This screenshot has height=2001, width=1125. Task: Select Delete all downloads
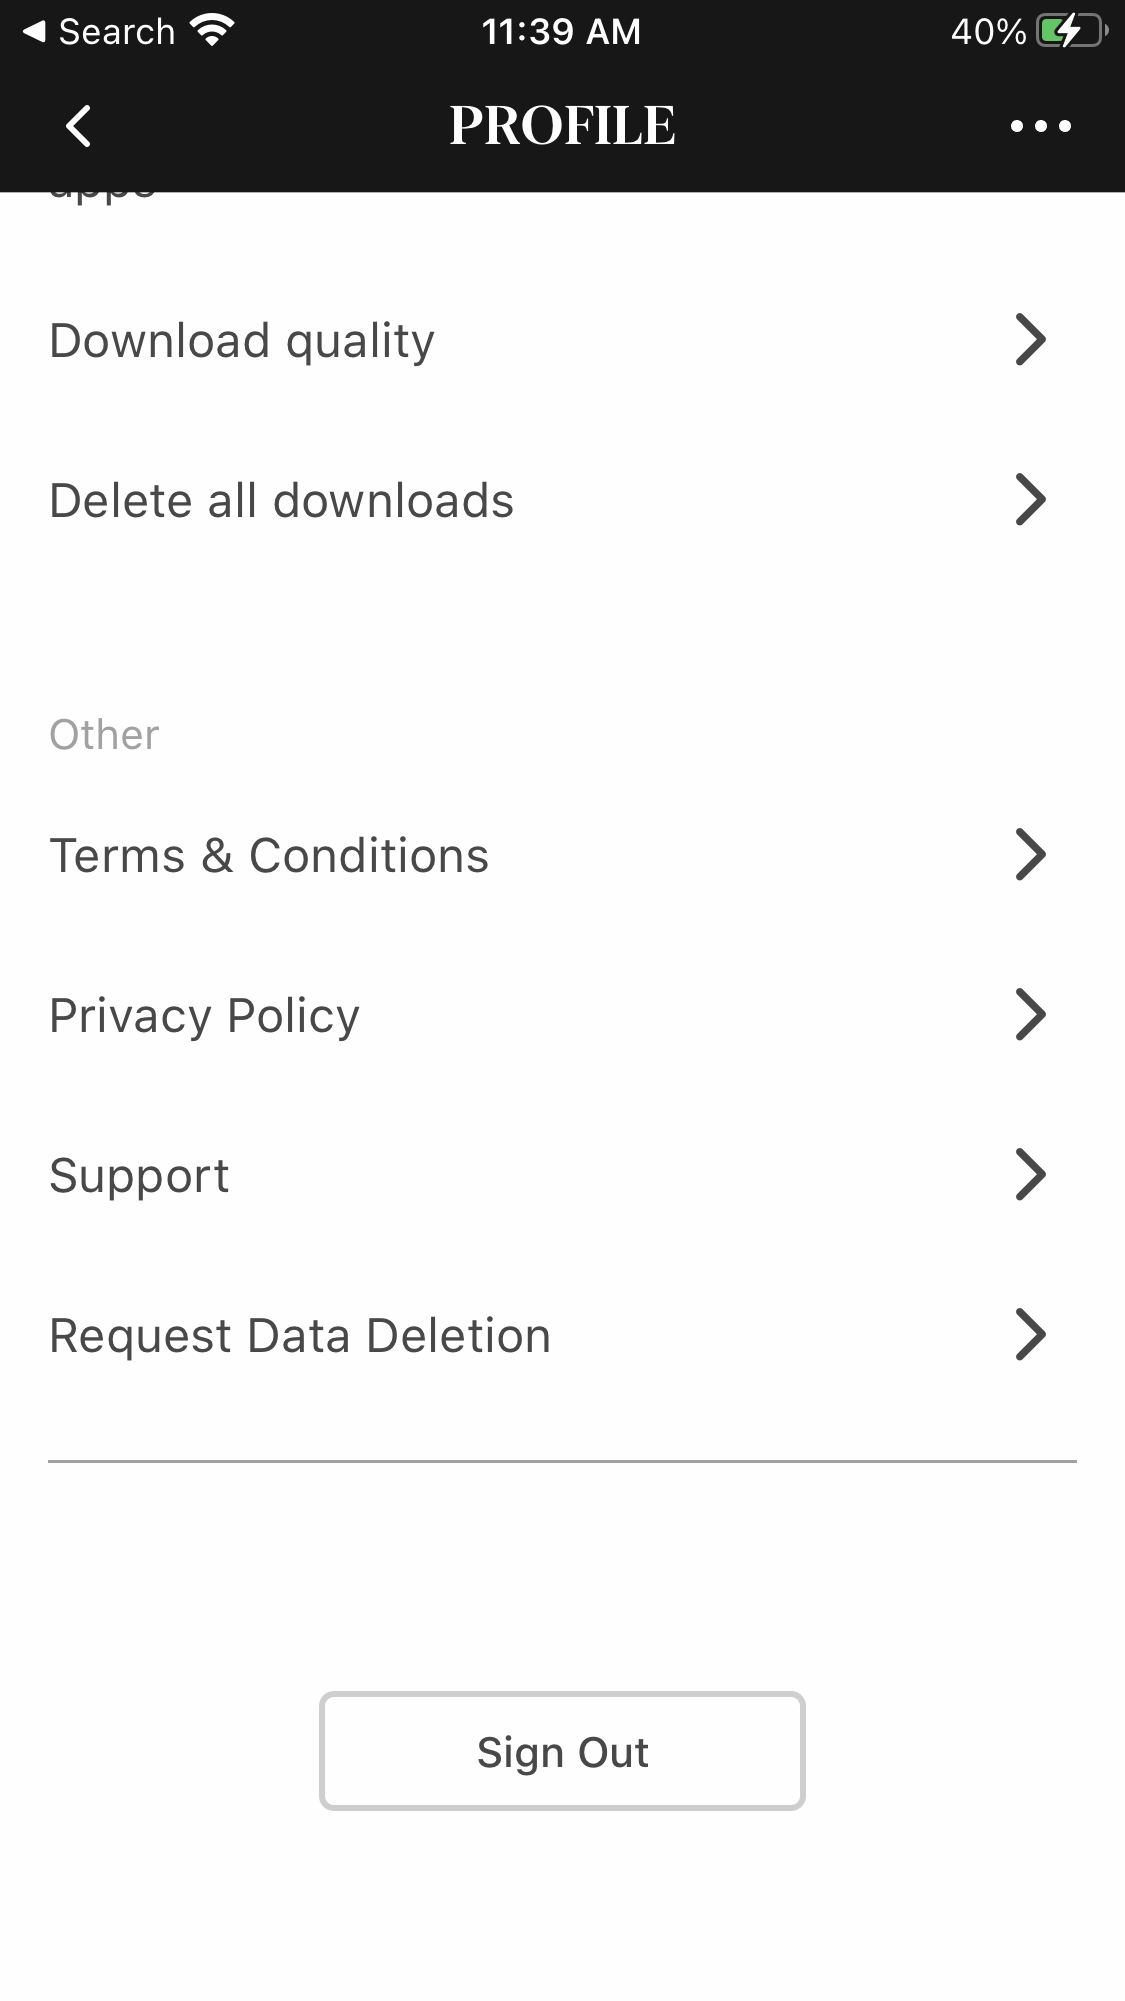tap(281, 501)
